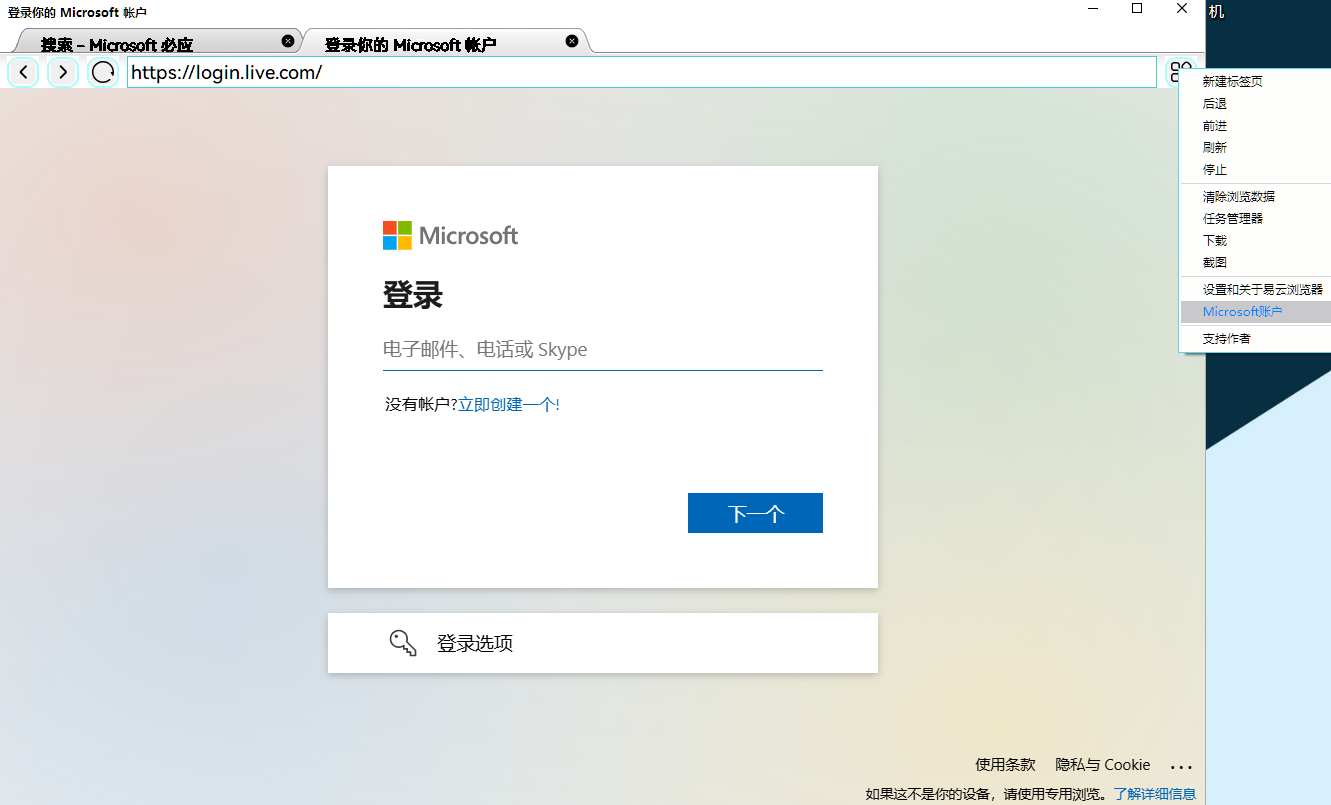Focus the 电子邮件、电话或 Skype field
The height and width of the screenshot is (805, 1331).
click(603, 350)
